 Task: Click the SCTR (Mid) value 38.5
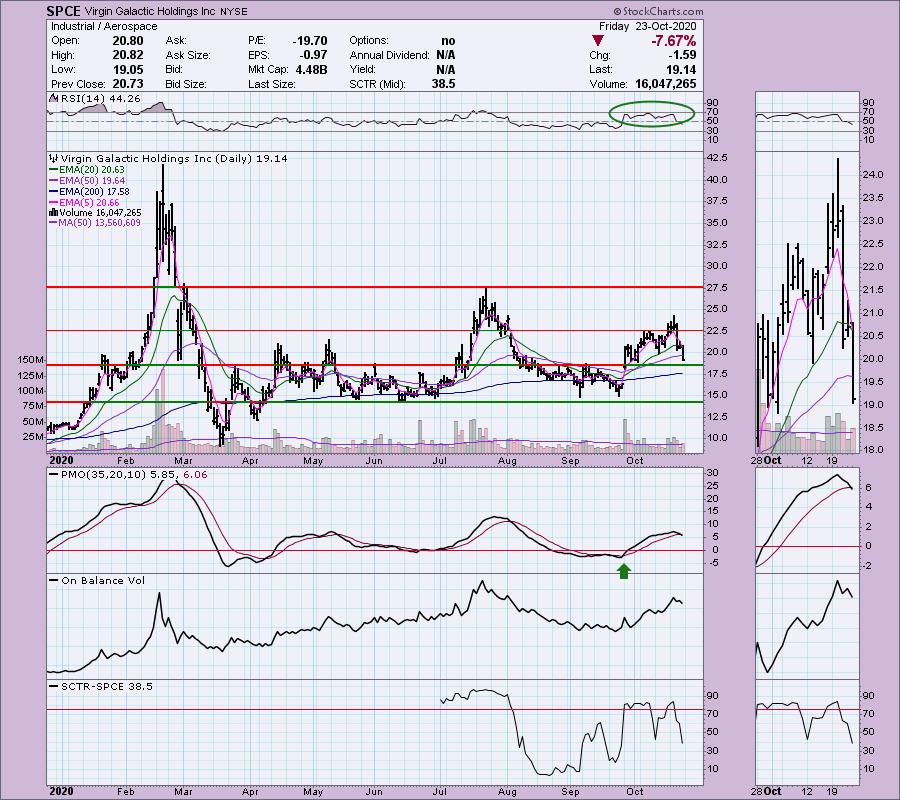pyautogui.click(x=444, y=84)
